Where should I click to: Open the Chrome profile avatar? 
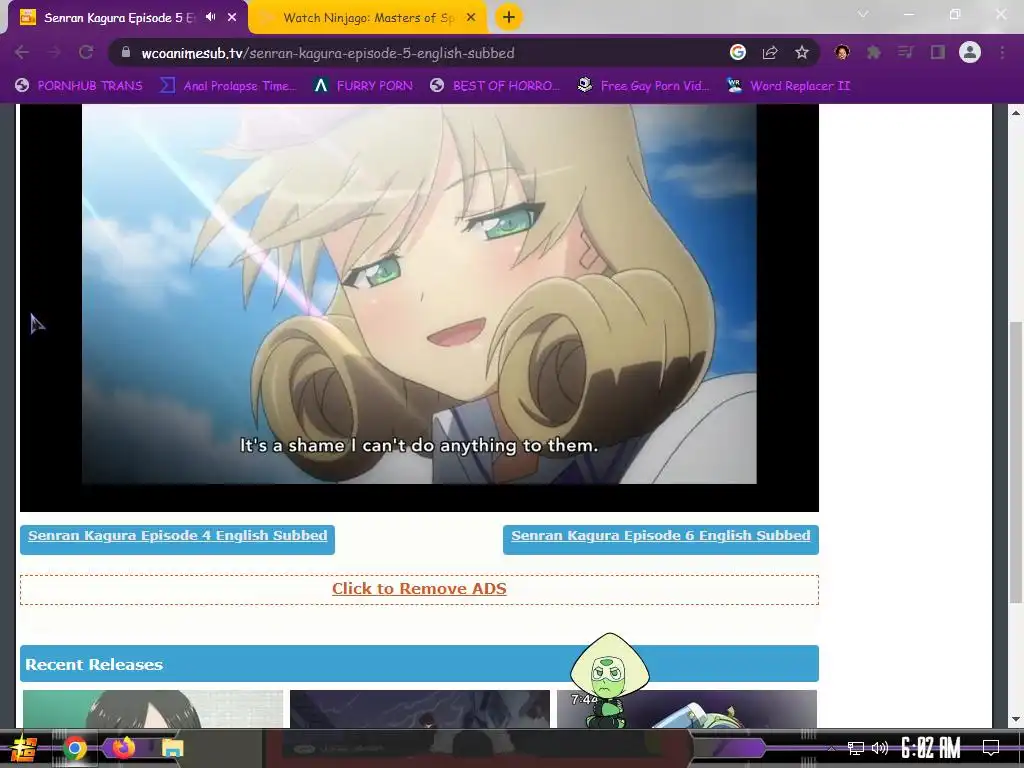[970, 52]
